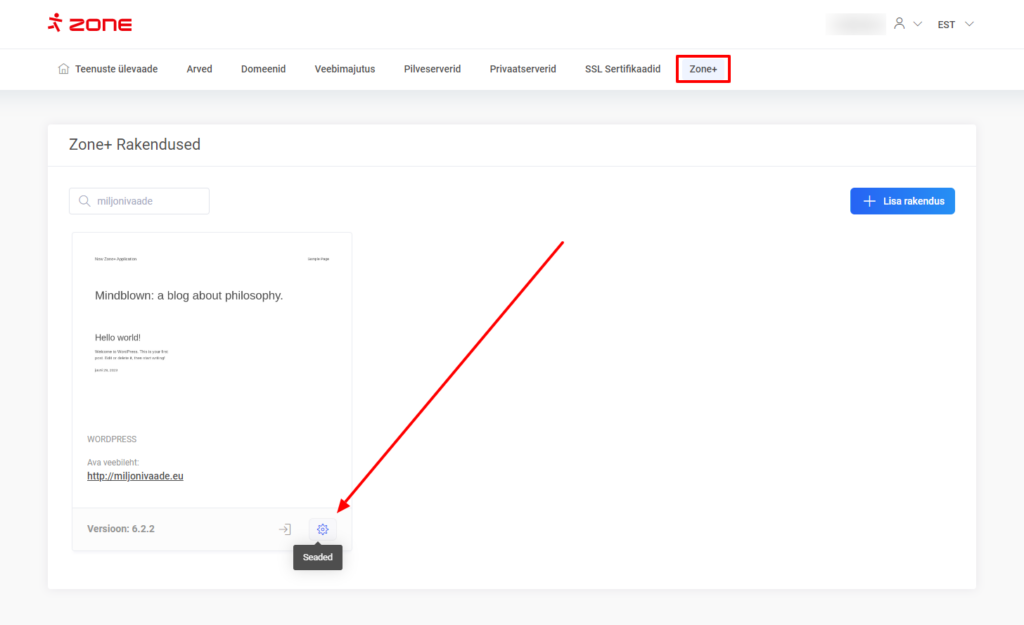Click the Zone logo

(x=90, y=23)
